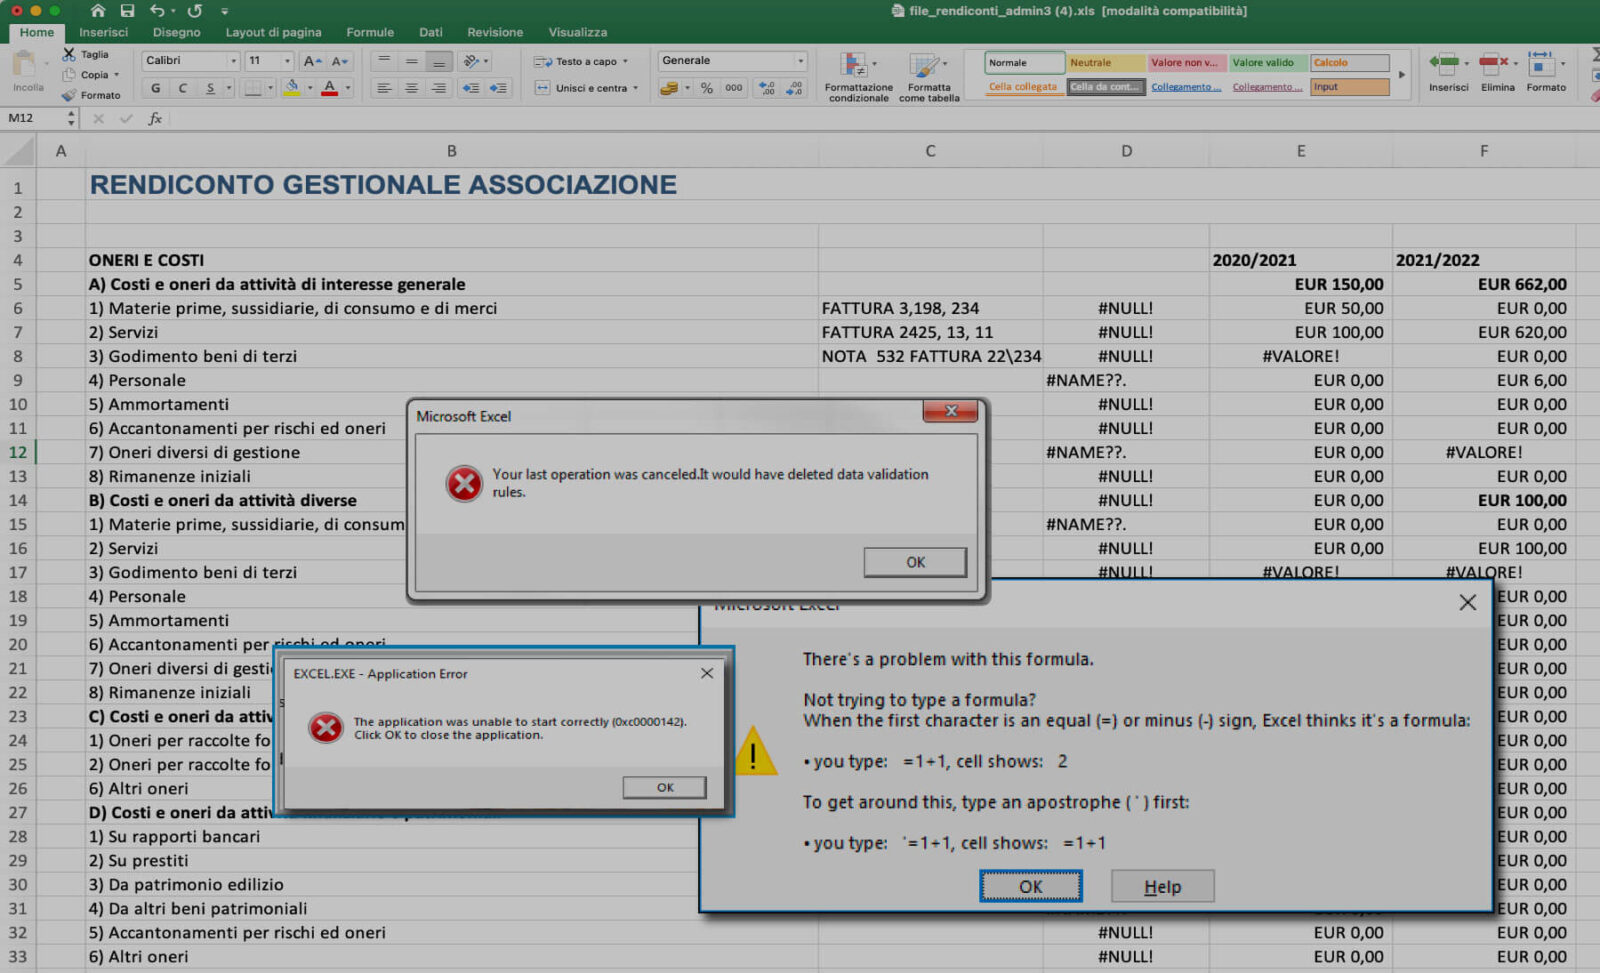Open the Unisci e centra dropdown arrow
The width and height of the screenshot is (1600, 973).
point(635,88)
